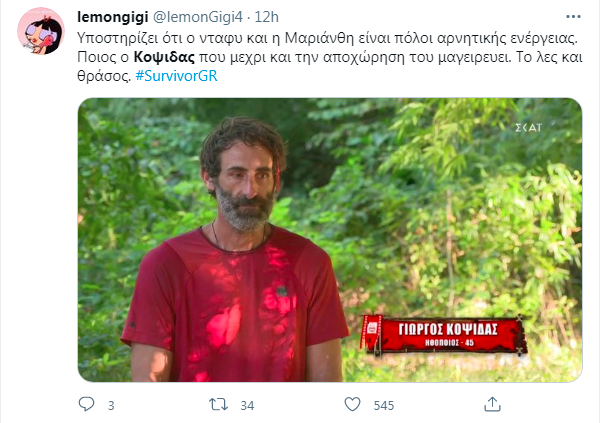This screenshot has height=423, width=601.
Task: Retweet this post using the retweet icon
Action: click(x=218, y=405)
